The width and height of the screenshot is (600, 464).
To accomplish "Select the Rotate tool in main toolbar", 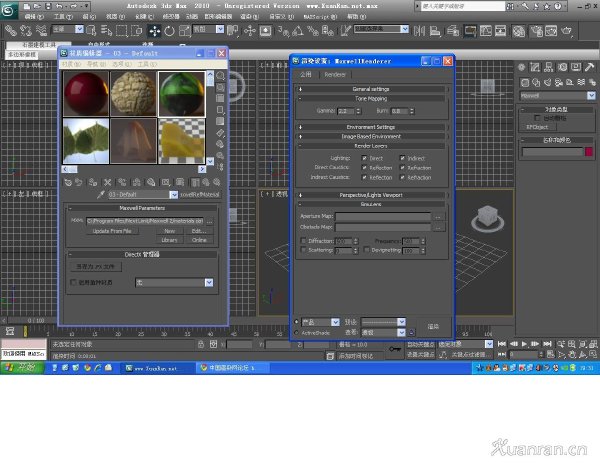I will (169, 31).
